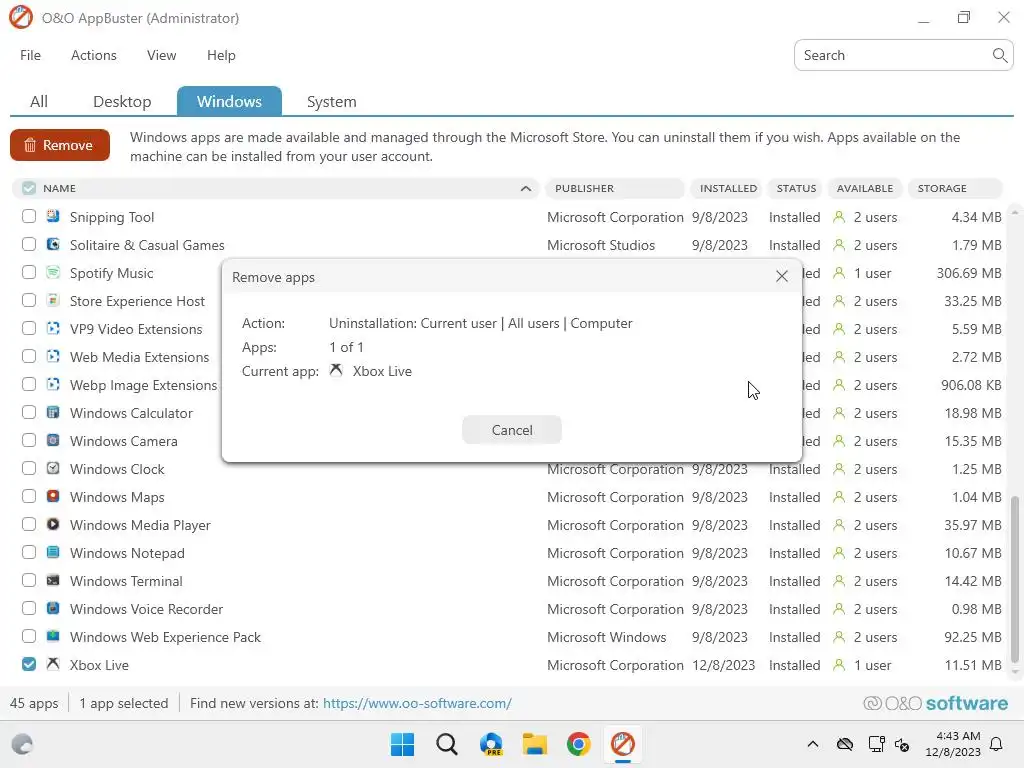The width and height of the screenshot is (1024, 768).
Task: Open the File menu
Action: pos(30,56)
